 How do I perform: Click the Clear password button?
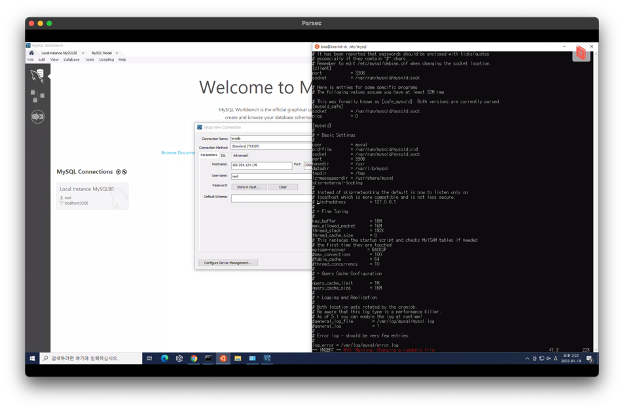pos(283,187)
